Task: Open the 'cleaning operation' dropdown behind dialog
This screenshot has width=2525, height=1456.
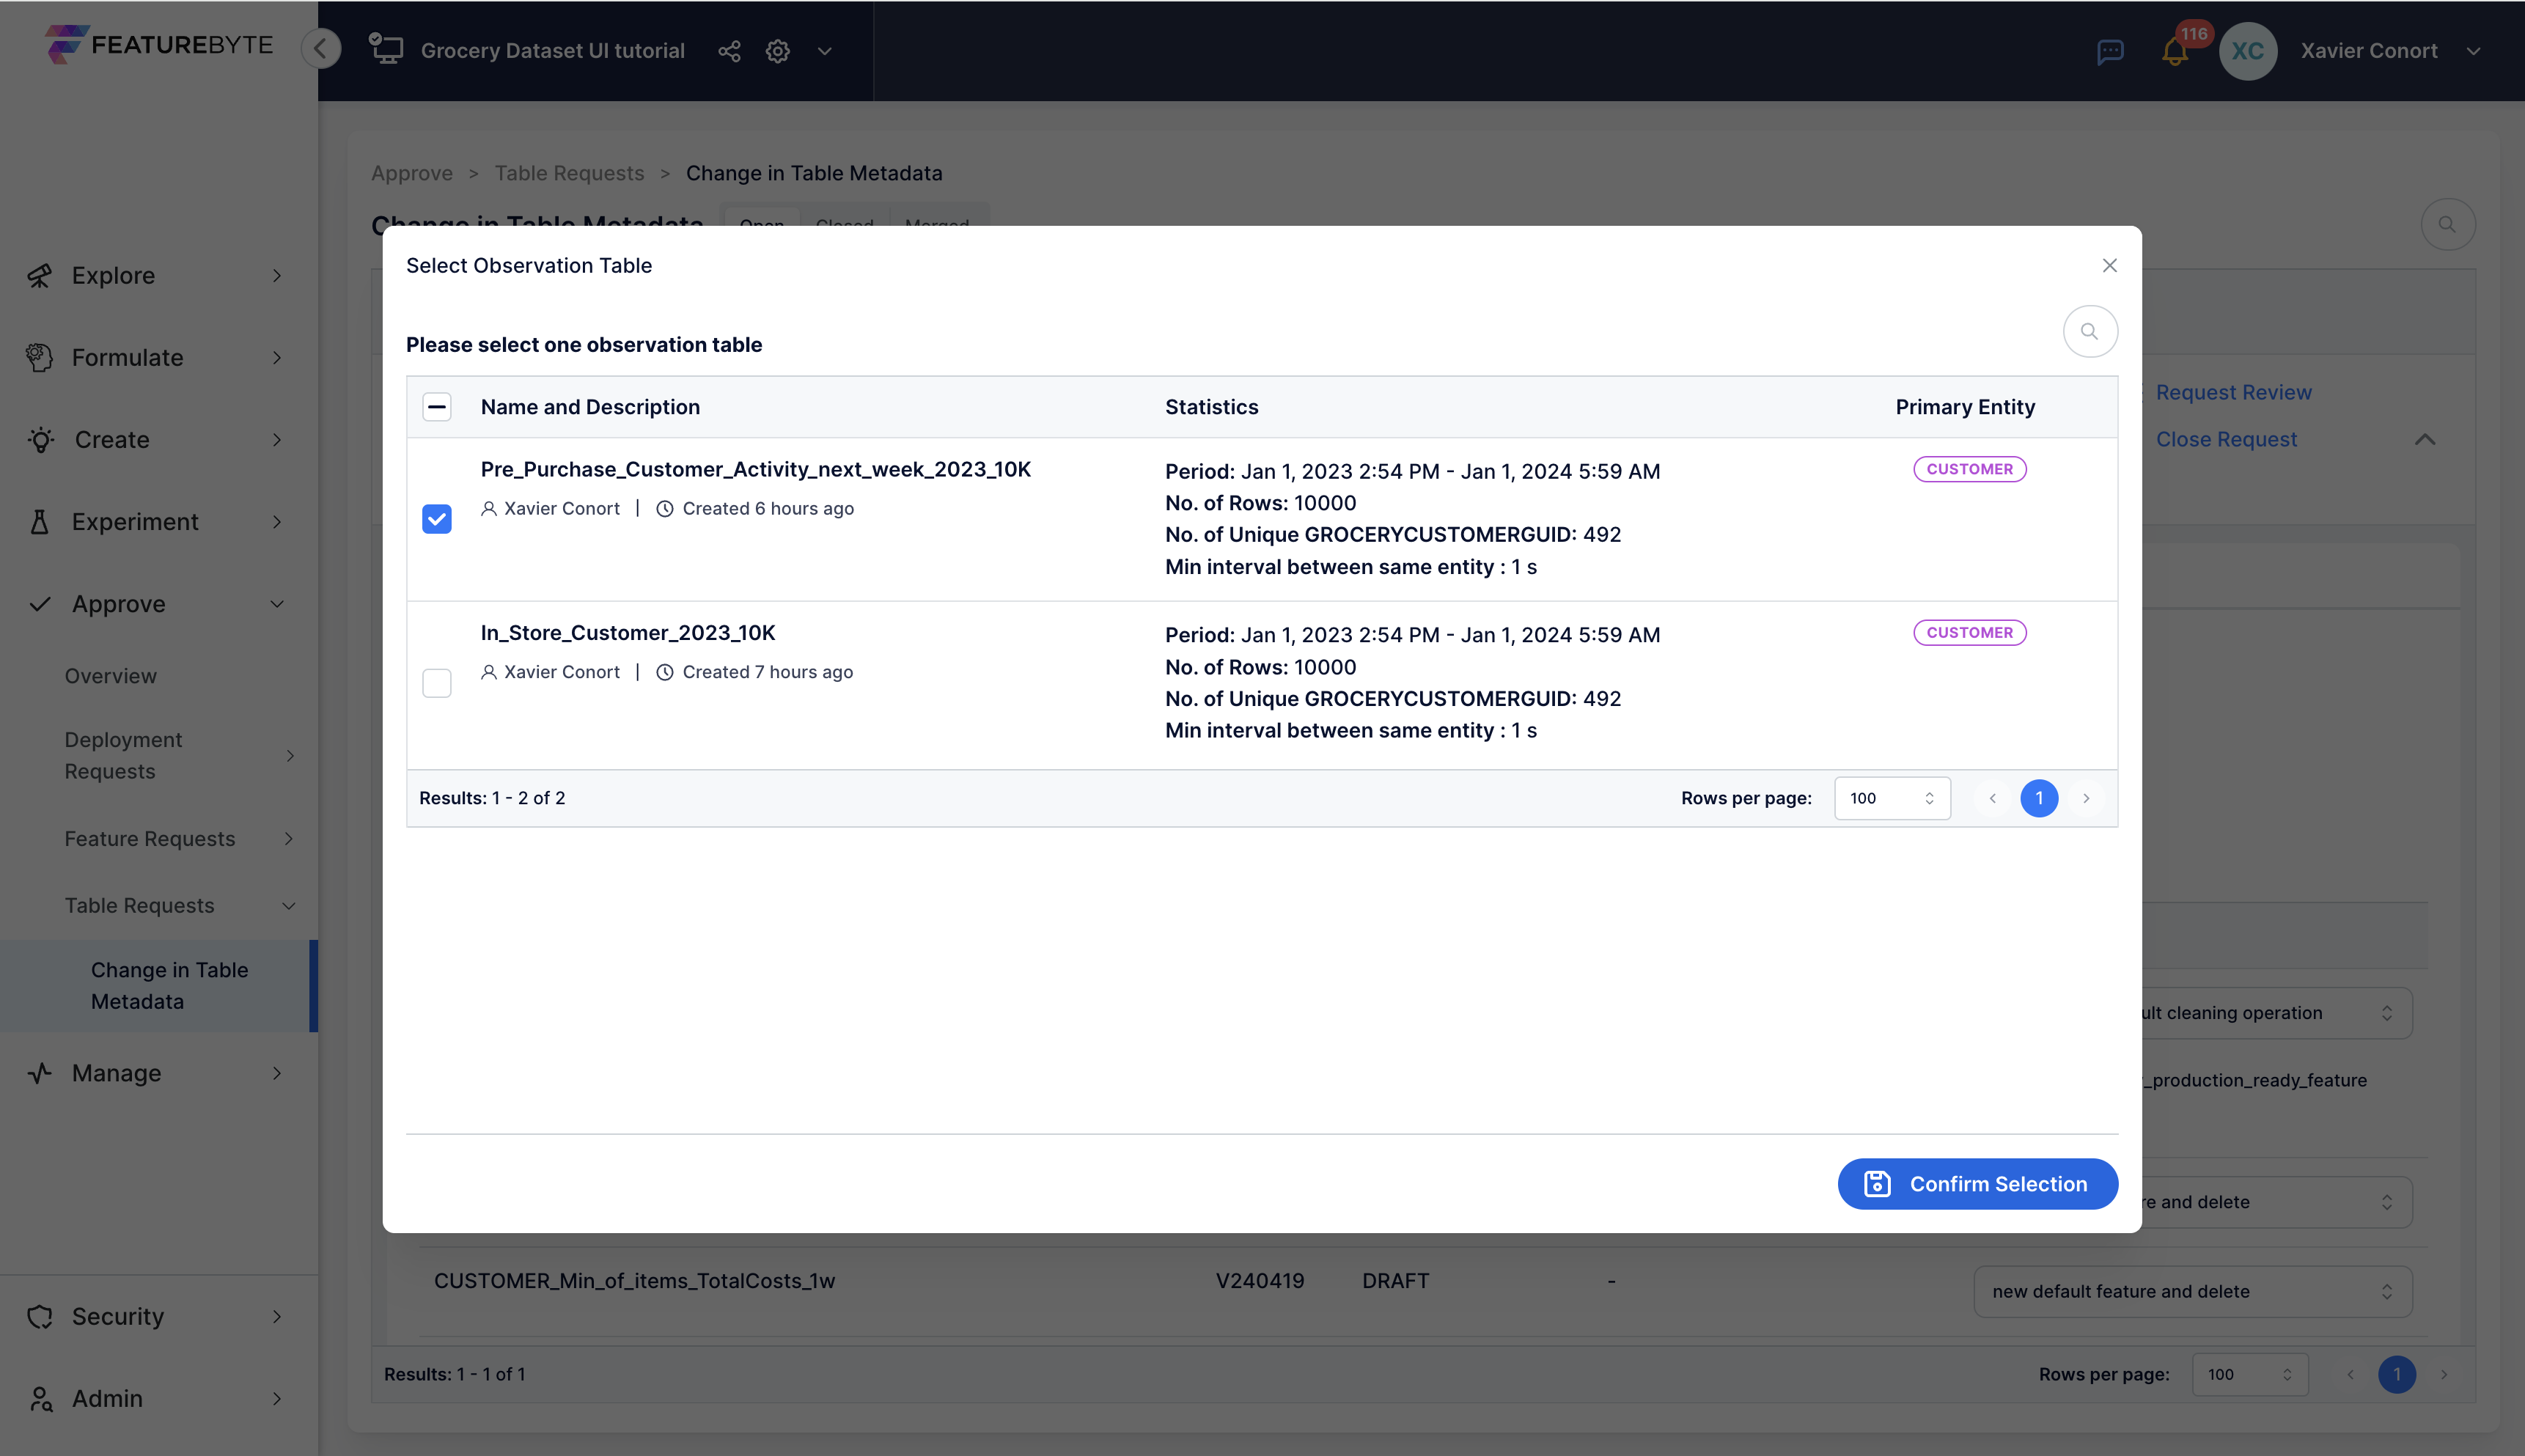Action: tap(2277, 1013)
